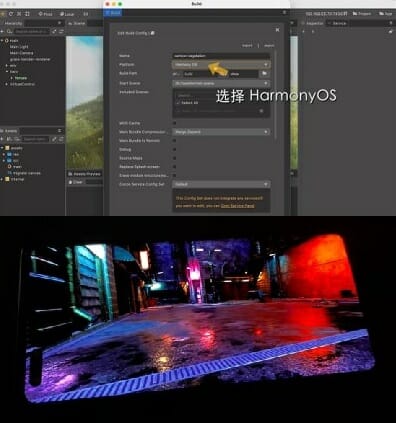
Task: Open the Inspector panel options menu icon
Action: coord(391,23)
